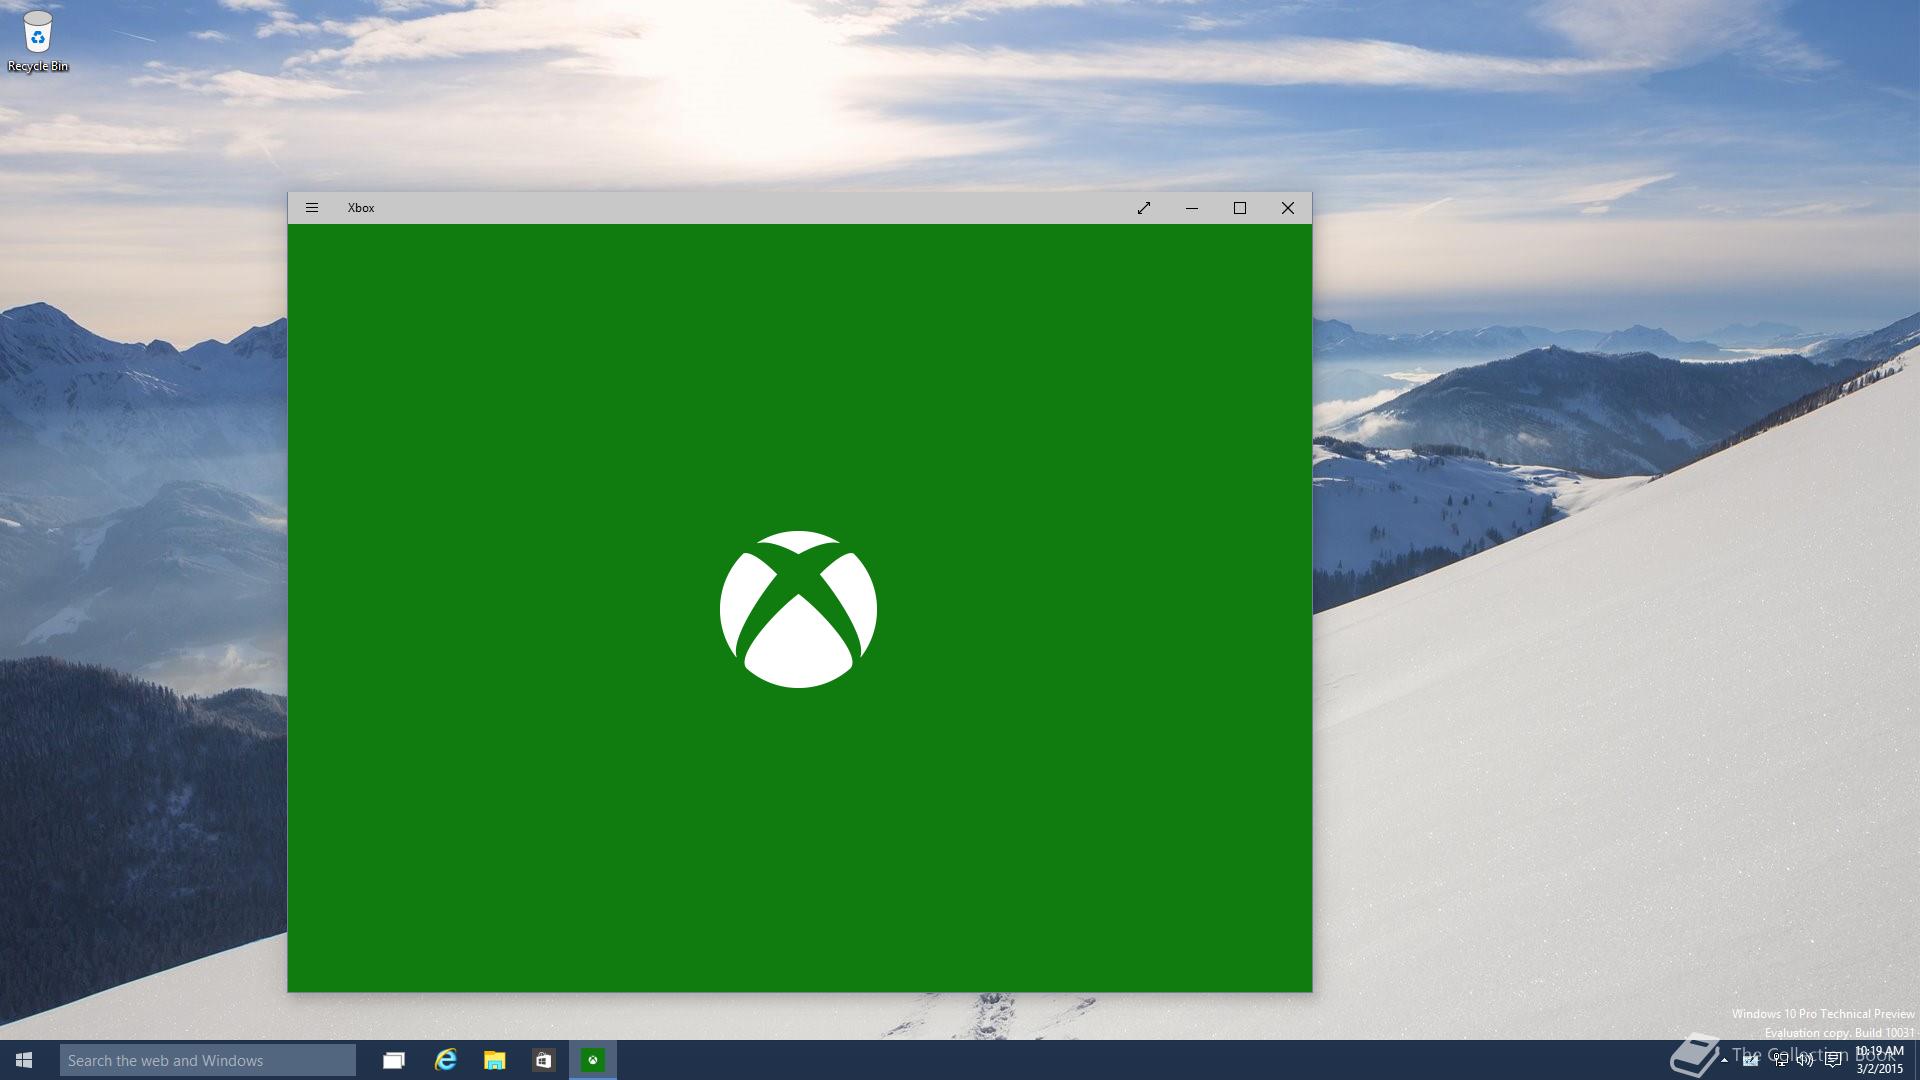Click the 'Search the web and Windows' box
This screenshot has height=1080, width=1920.
(208, 1060)
